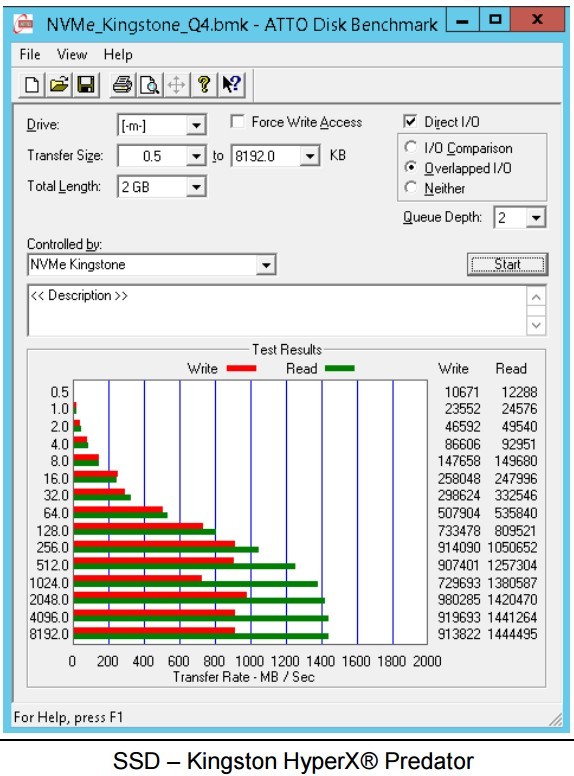Click the Start benchmark button
Viewport: 574px width, 776px height.
[x=507, y=264]
